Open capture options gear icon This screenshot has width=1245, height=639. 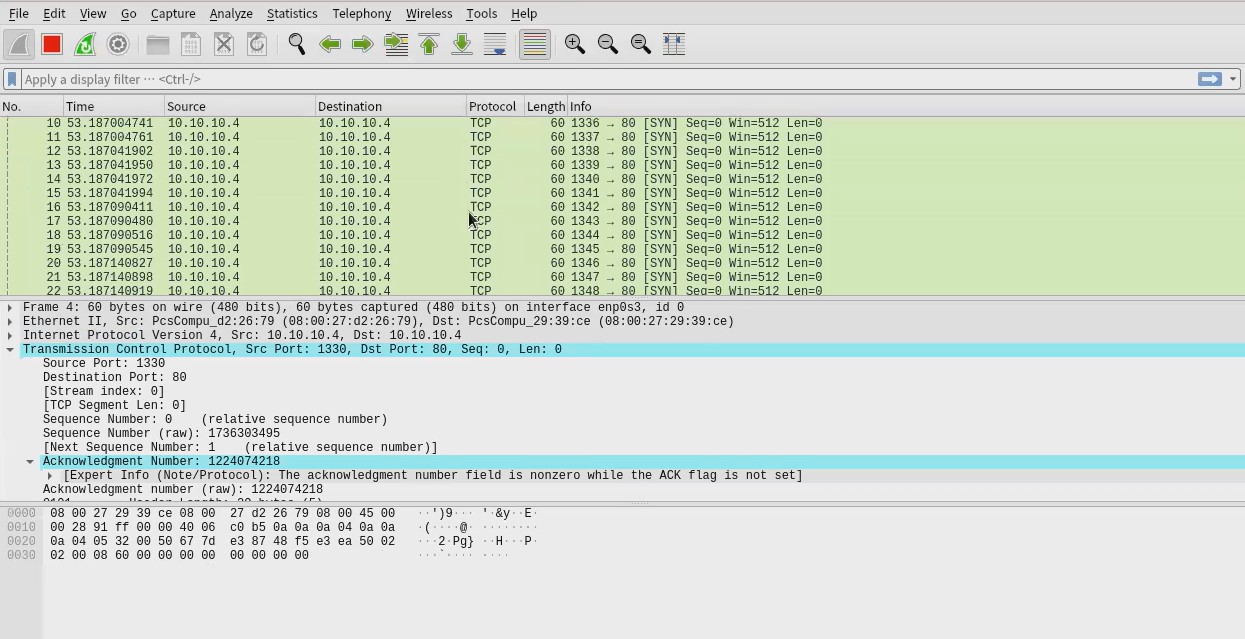coord(118,44)
